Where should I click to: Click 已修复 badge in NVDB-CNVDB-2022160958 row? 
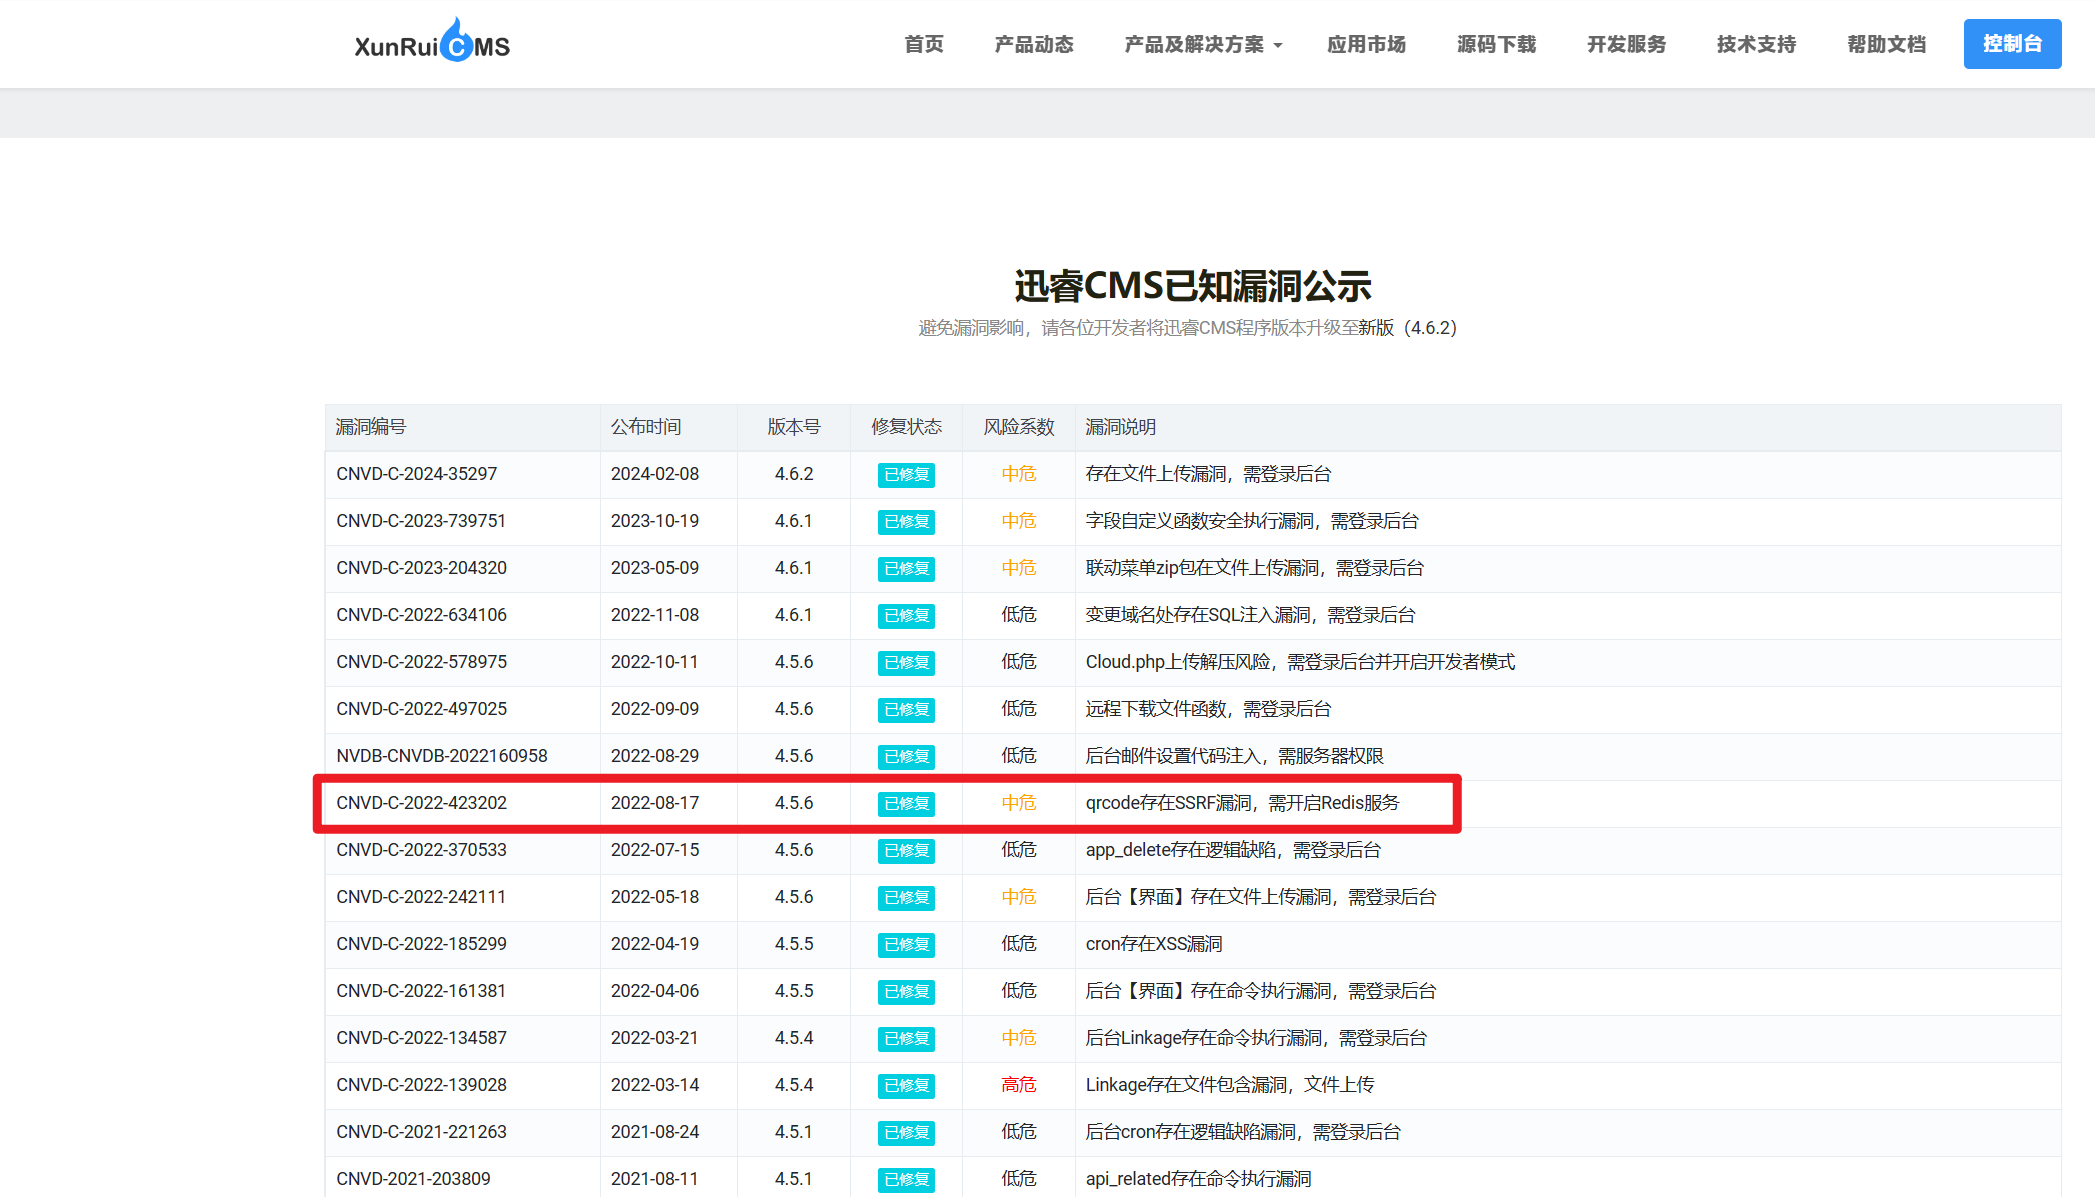(x=906, y=757)
